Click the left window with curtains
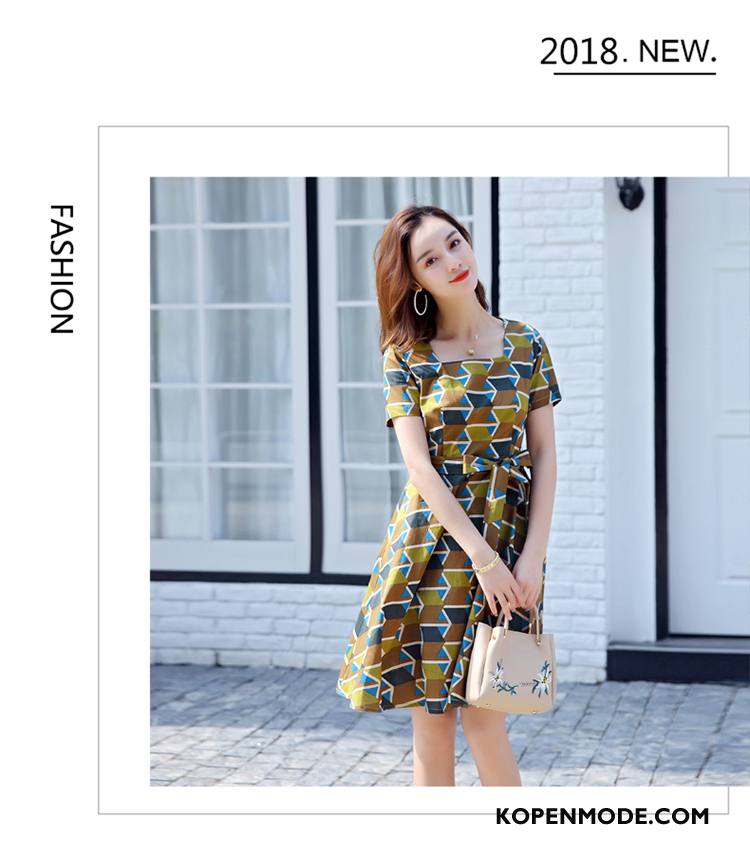 tap(229, 374)
